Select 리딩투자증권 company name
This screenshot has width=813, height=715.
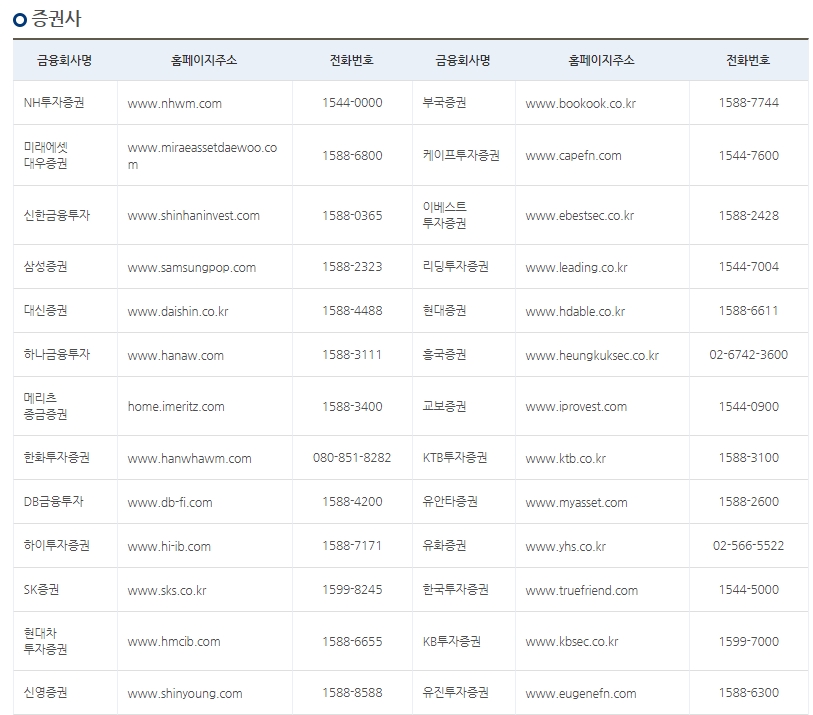click(455, 267)
